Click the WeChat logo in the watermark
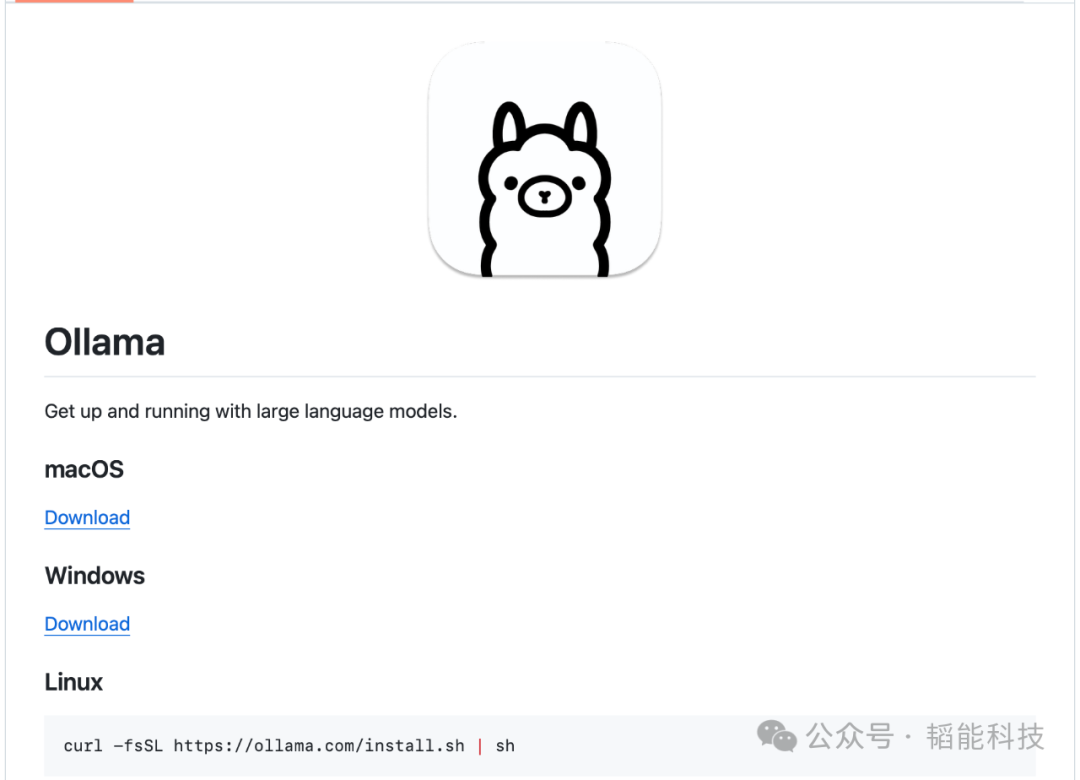 (x=776, y=737)
